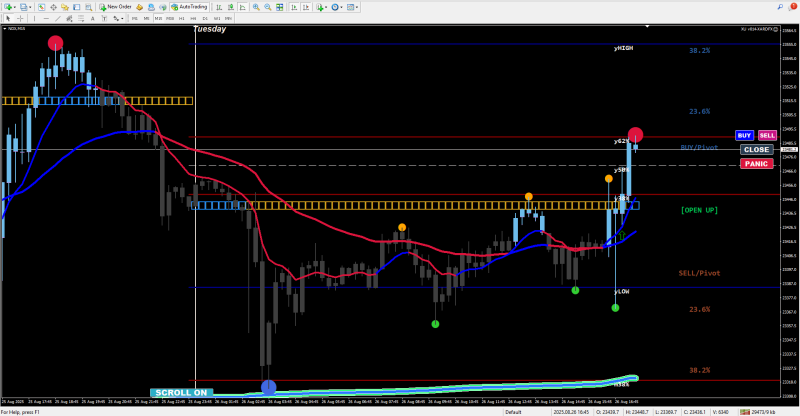
Task: Select the Crosshair tool
Action: coord(20,18)
